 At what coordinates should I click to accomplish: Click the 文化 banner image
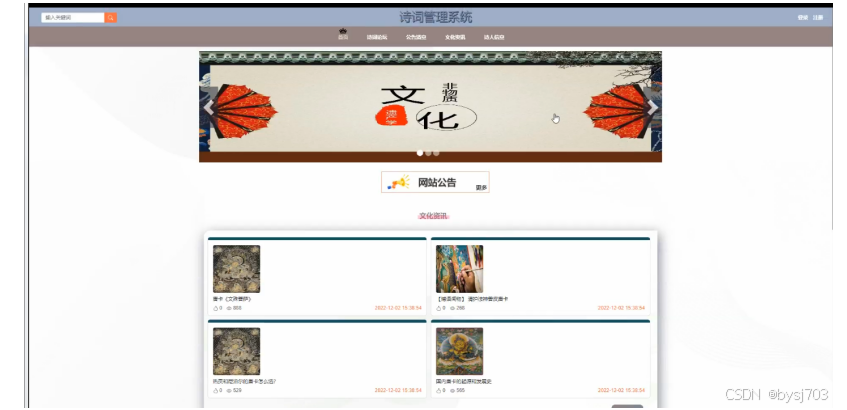point(430,106)
